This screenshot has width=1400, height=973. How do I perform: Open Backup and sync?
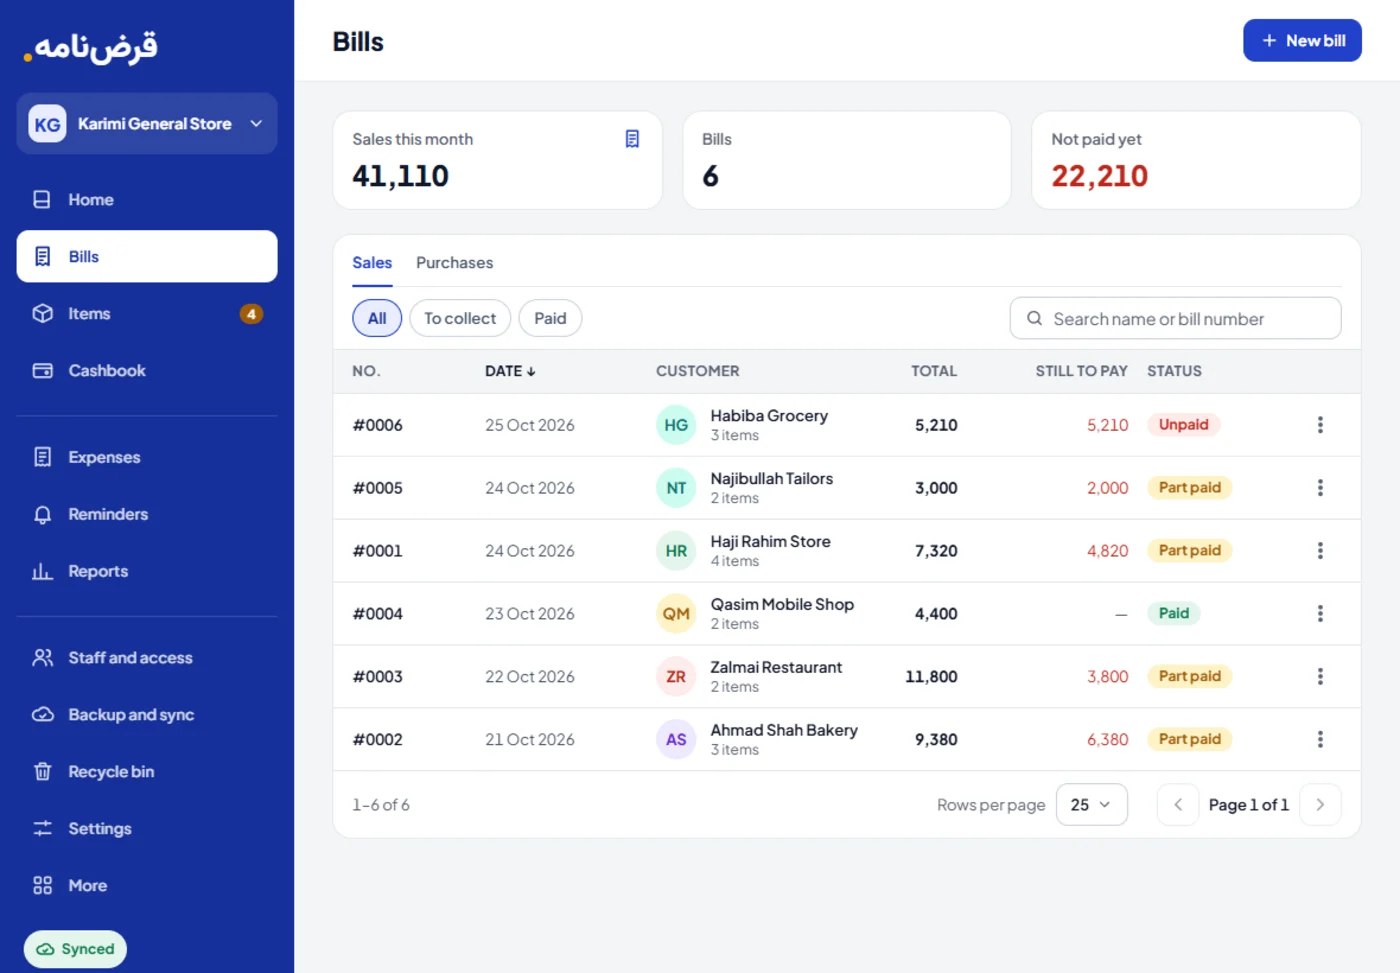pos(147,715)
